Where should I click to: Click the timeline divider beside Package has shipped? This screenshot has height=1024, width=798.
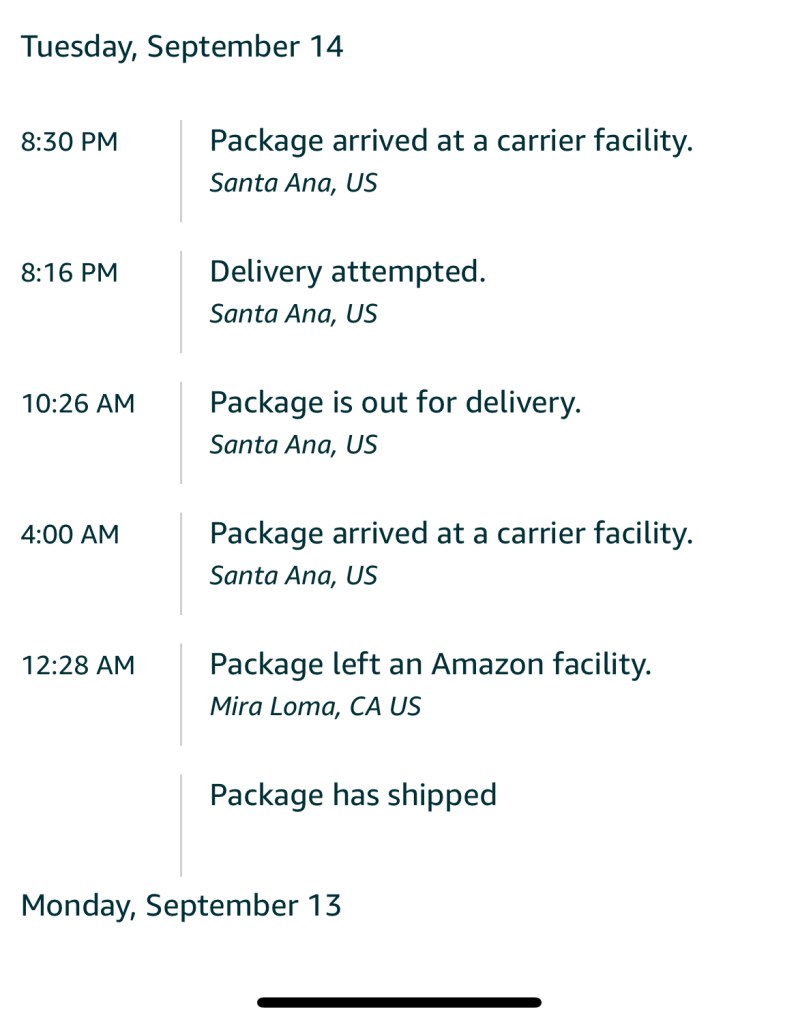pyautogui.click(x=181, y=825)
